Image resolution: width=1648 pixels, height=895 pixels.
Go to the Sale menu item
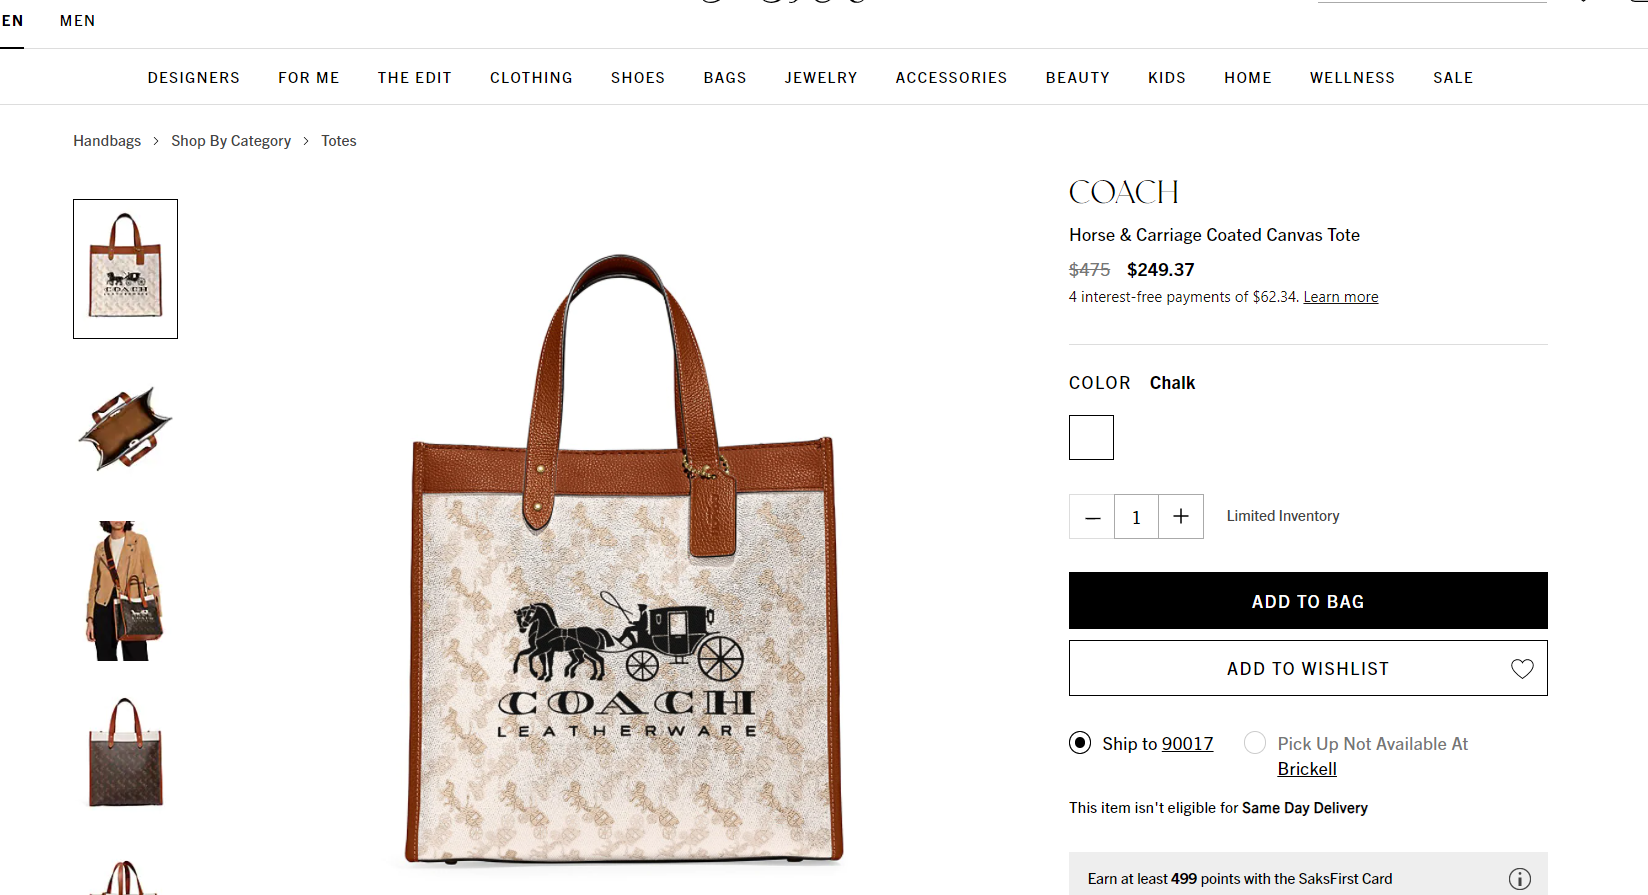pos(1453,78)
